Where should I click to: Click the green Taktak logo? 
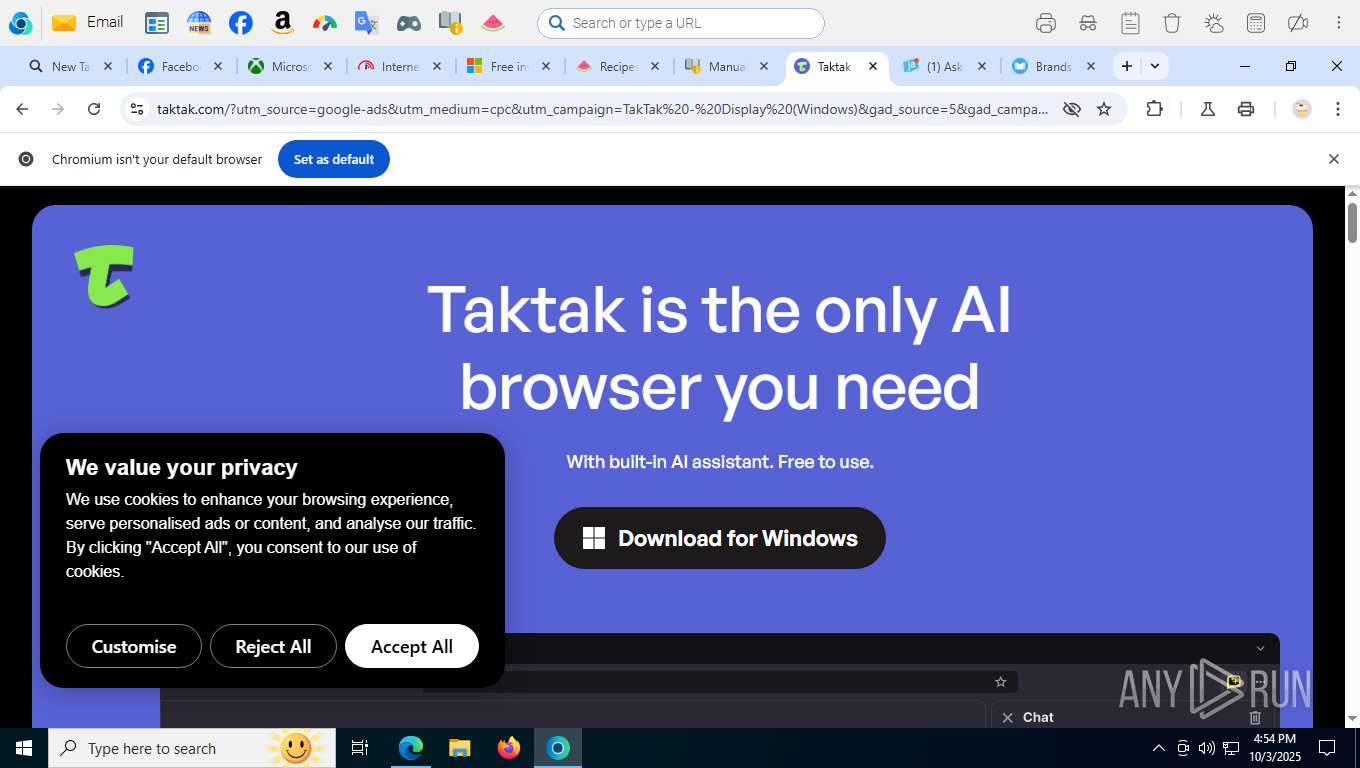click(104, 276)
